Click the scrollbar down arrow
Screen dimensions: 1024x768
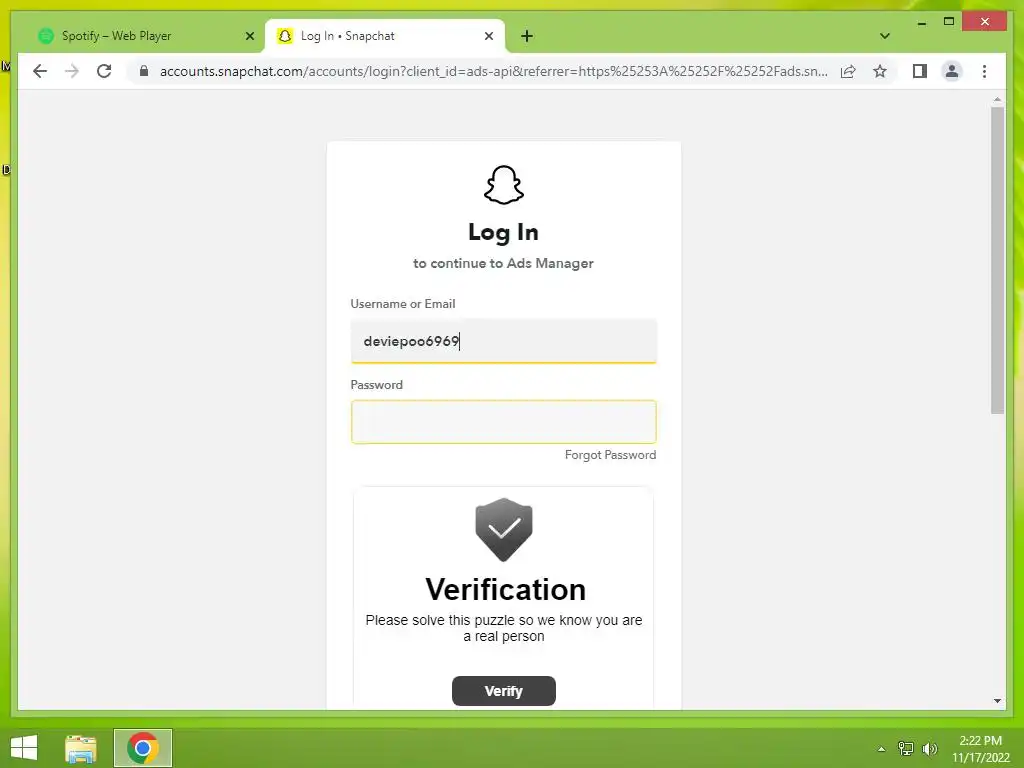(x=997, y=701)
